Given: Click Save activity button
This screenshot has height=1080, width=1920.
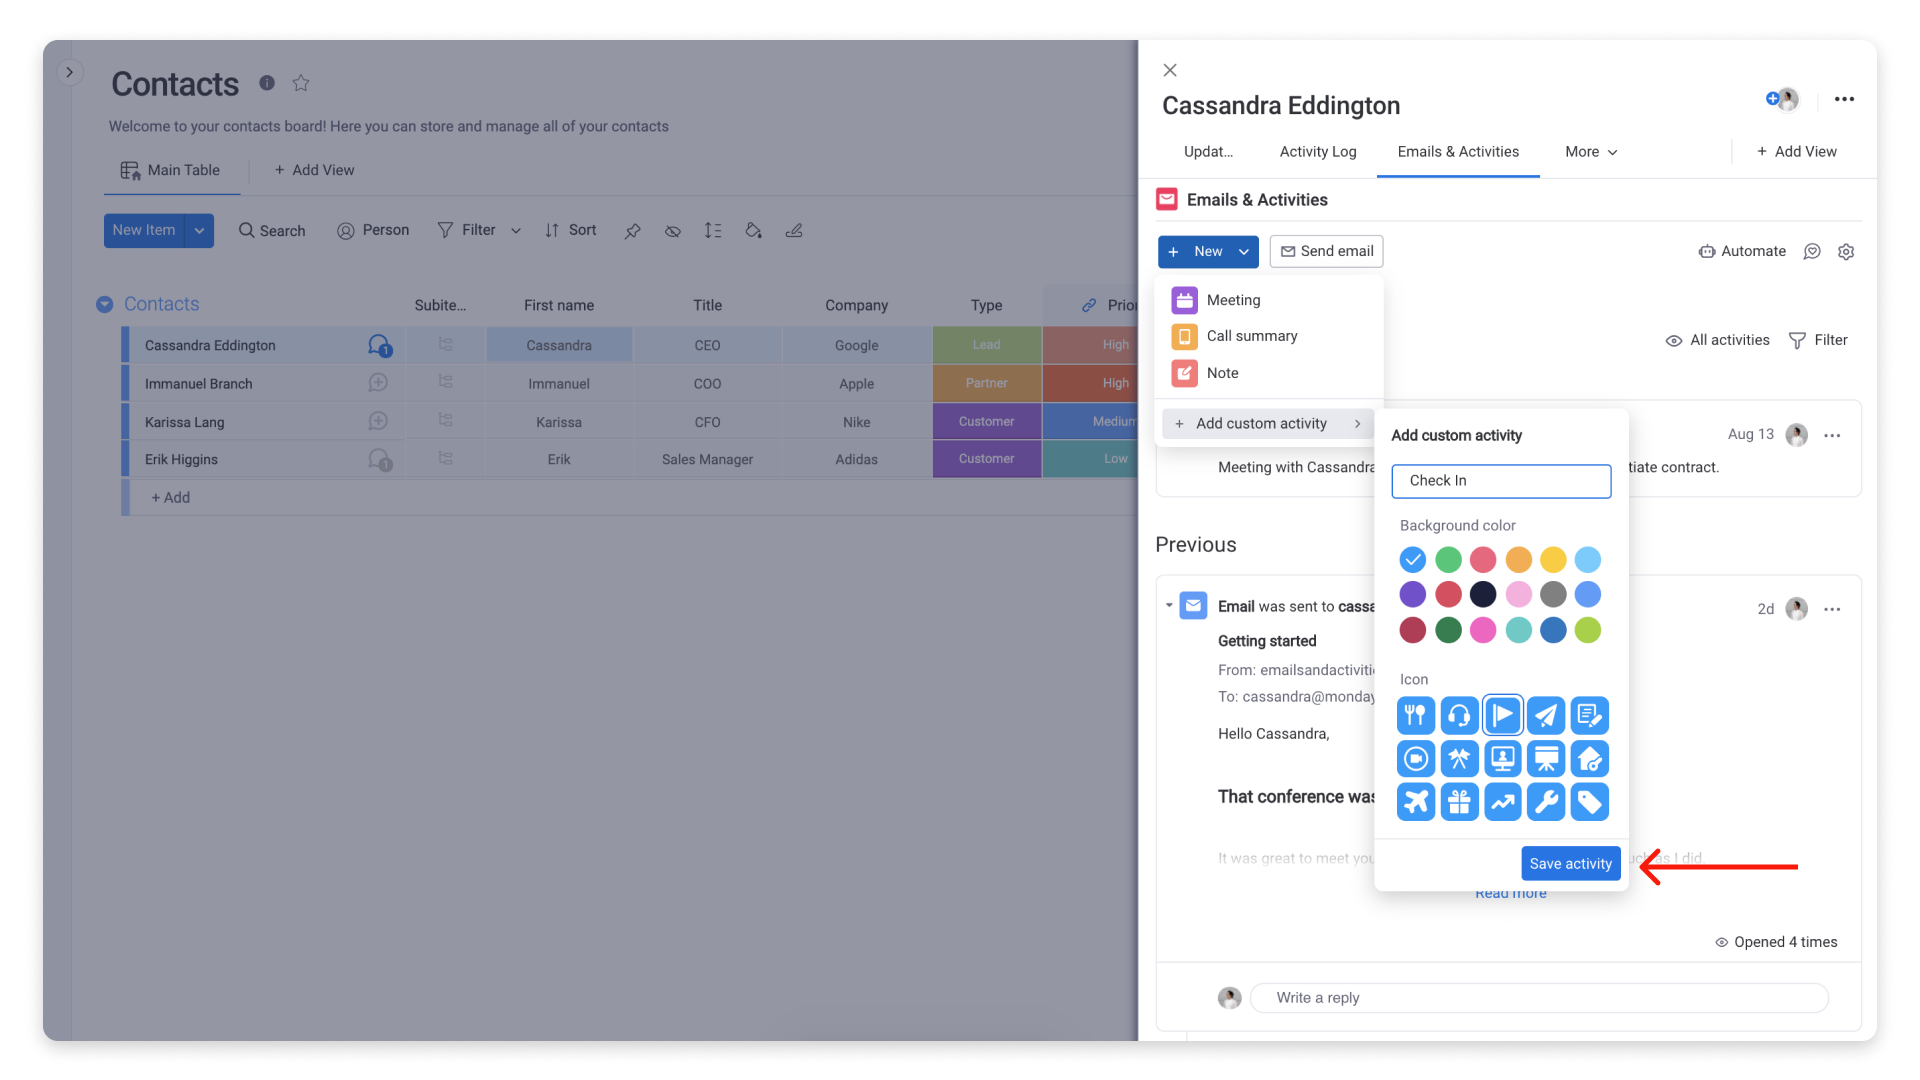Looking at the screenshot, I should 1571,862.
